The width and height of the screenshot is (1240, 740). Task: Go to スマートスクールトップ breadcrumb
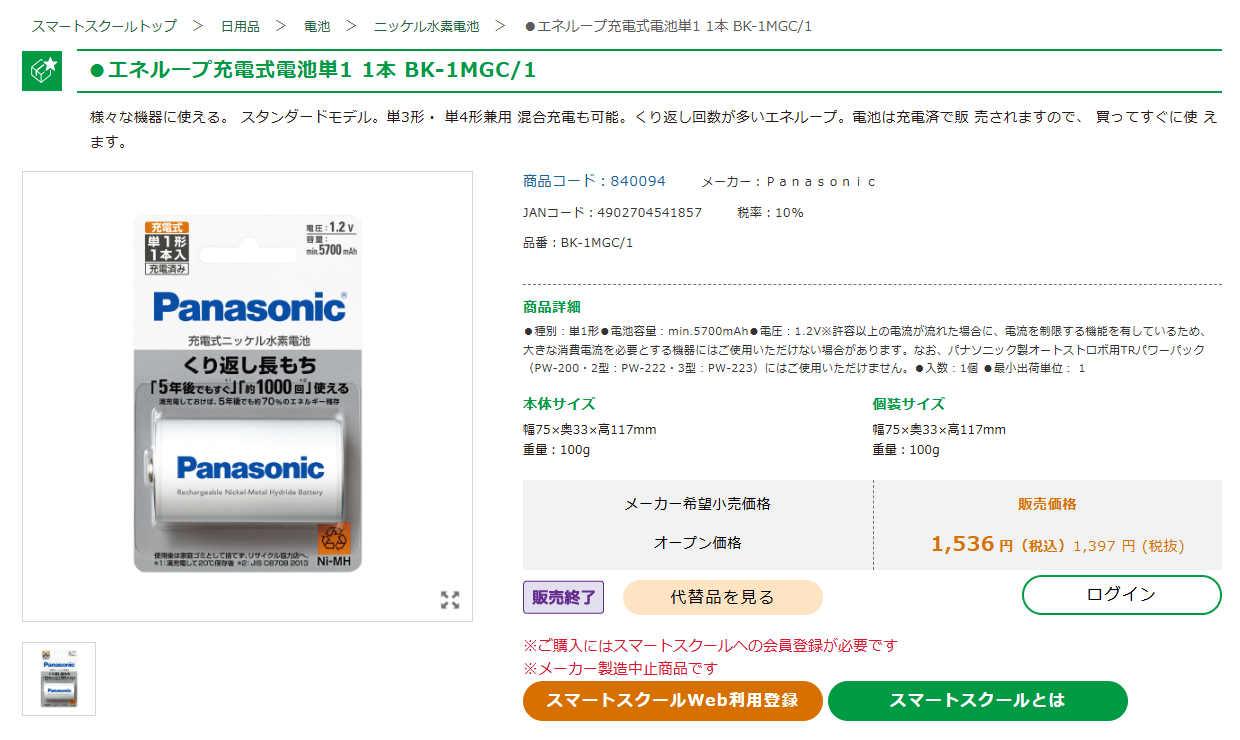click(x=104, y=25)
